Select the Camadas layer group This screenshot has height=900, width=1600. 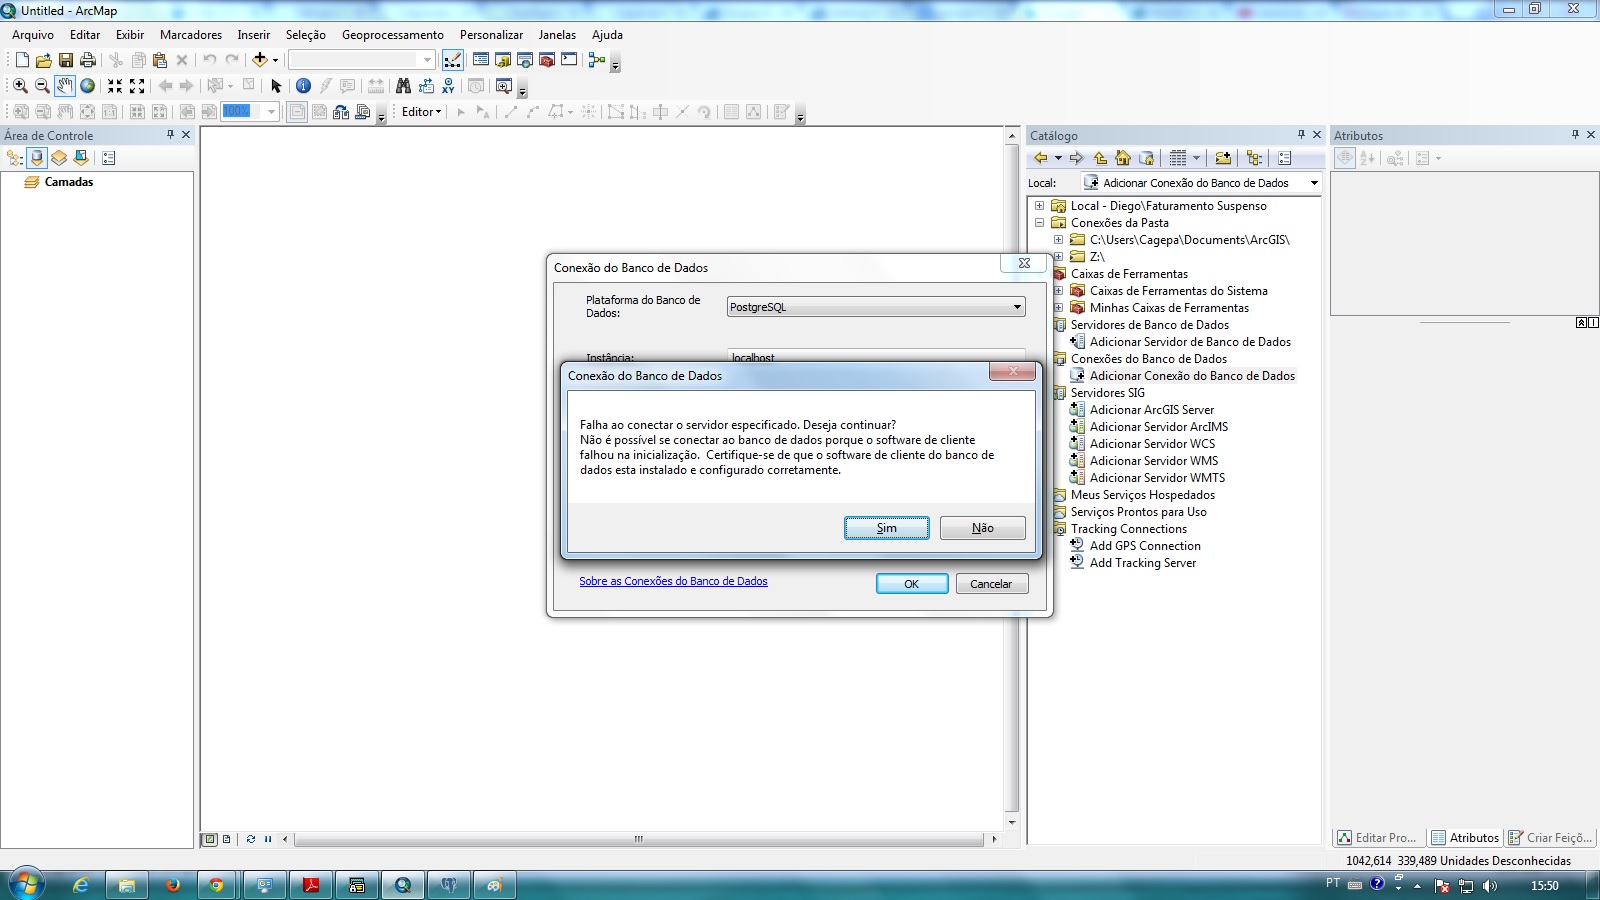pos(69,182)
